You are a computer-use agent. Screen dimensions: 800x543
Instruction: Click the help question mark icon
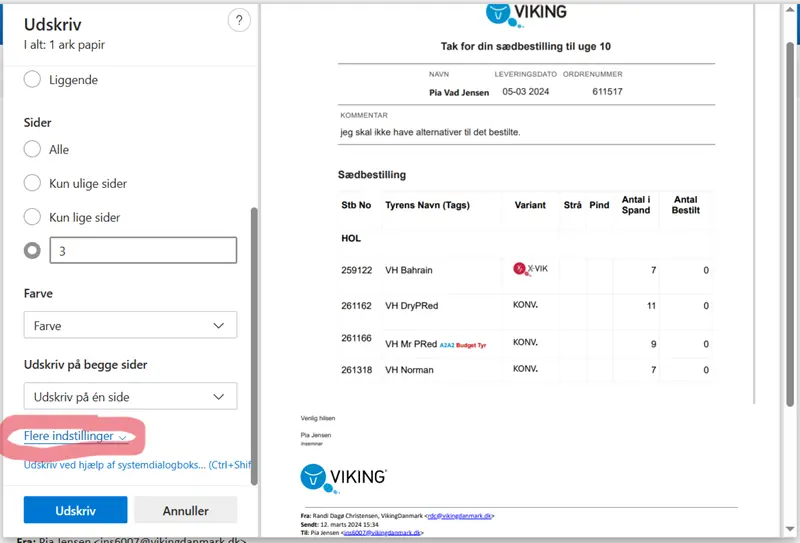tap(239, 21)
